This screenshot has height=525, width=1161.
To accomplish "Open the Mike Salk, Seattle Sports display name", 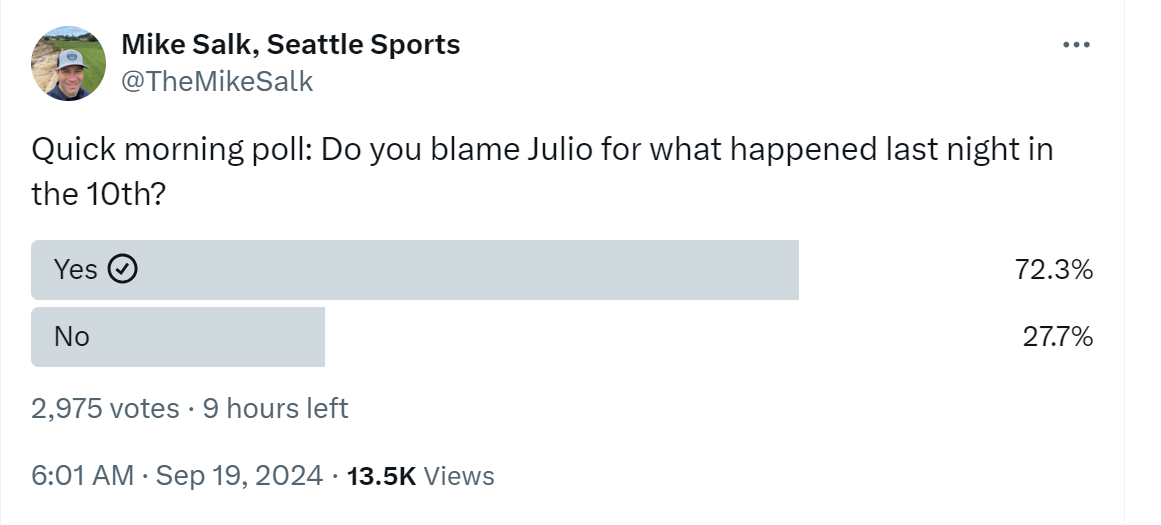I will 290,44.
